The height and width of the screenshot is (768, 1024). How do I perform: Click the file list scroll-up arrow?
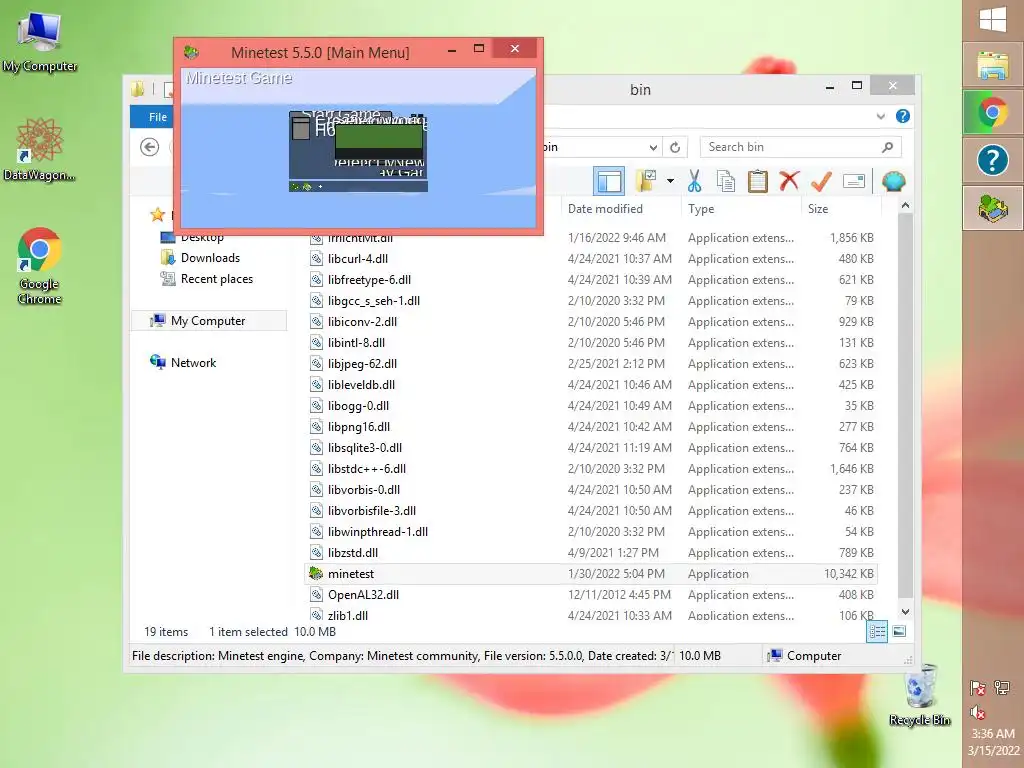(x=905, y=205)
